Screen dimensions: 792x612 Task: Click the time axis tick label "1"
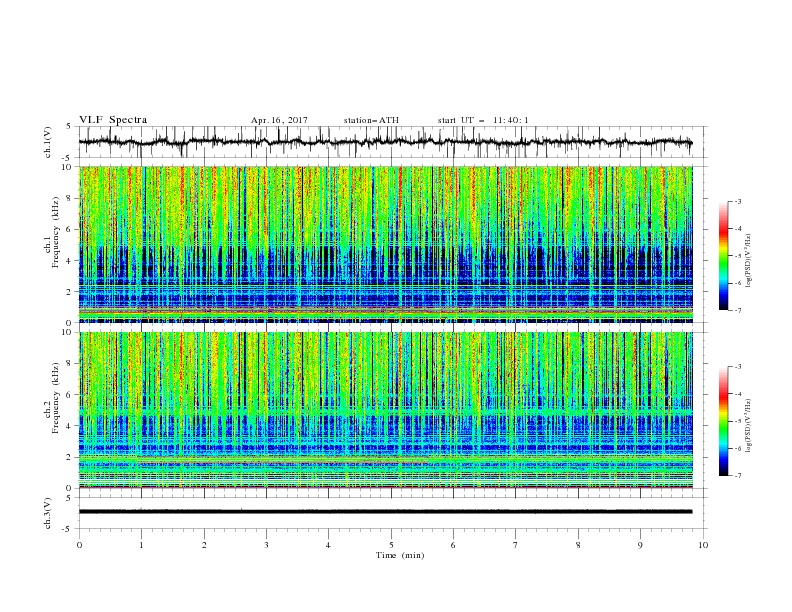[141, 545]
